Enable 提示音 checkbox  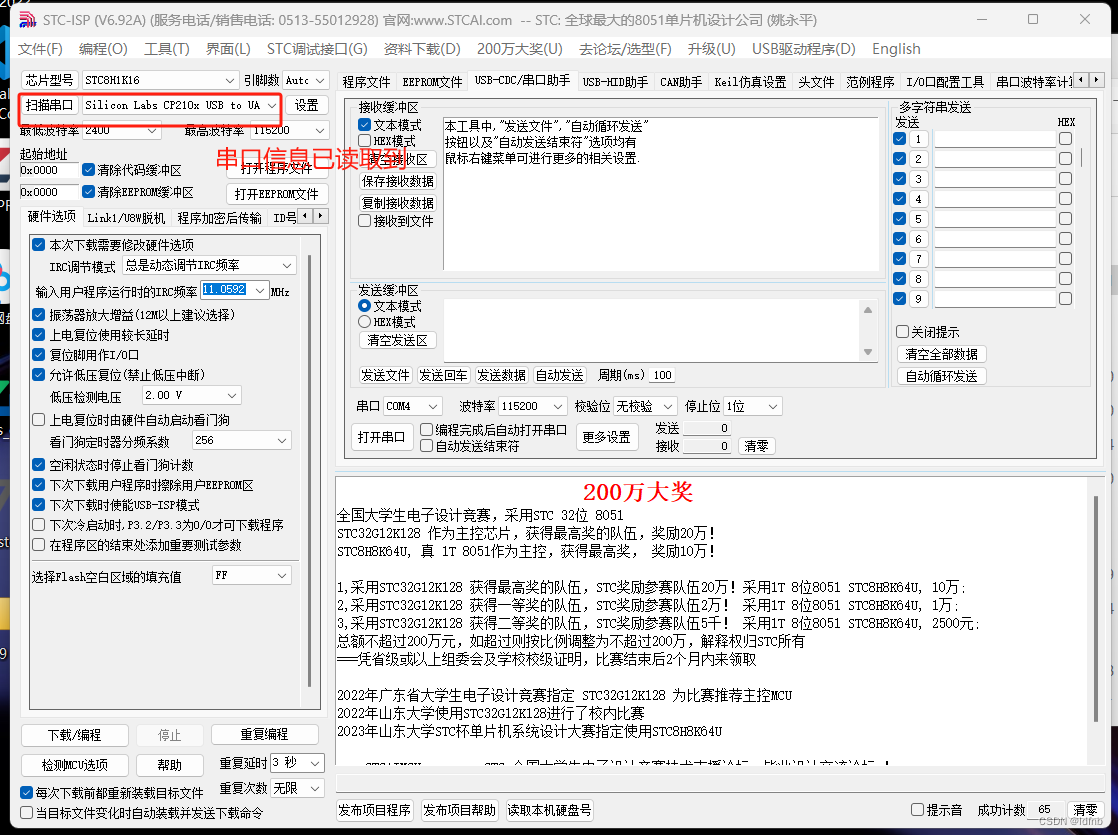point(918,809)
